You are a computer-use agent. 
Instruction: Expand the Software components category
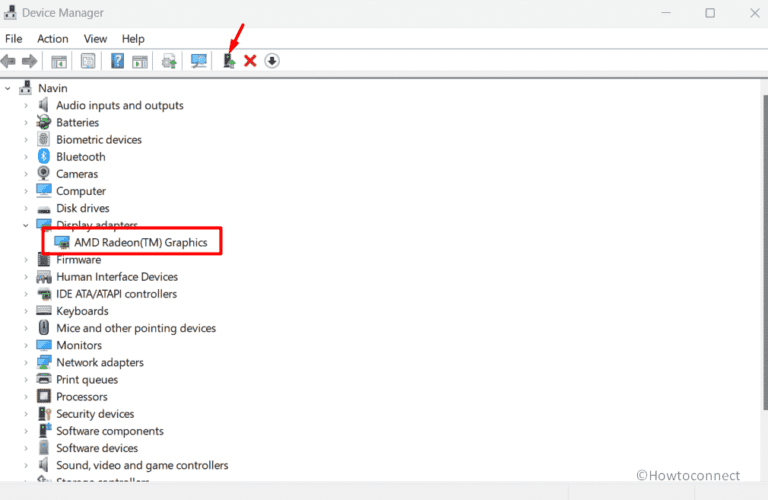point(26,431)
